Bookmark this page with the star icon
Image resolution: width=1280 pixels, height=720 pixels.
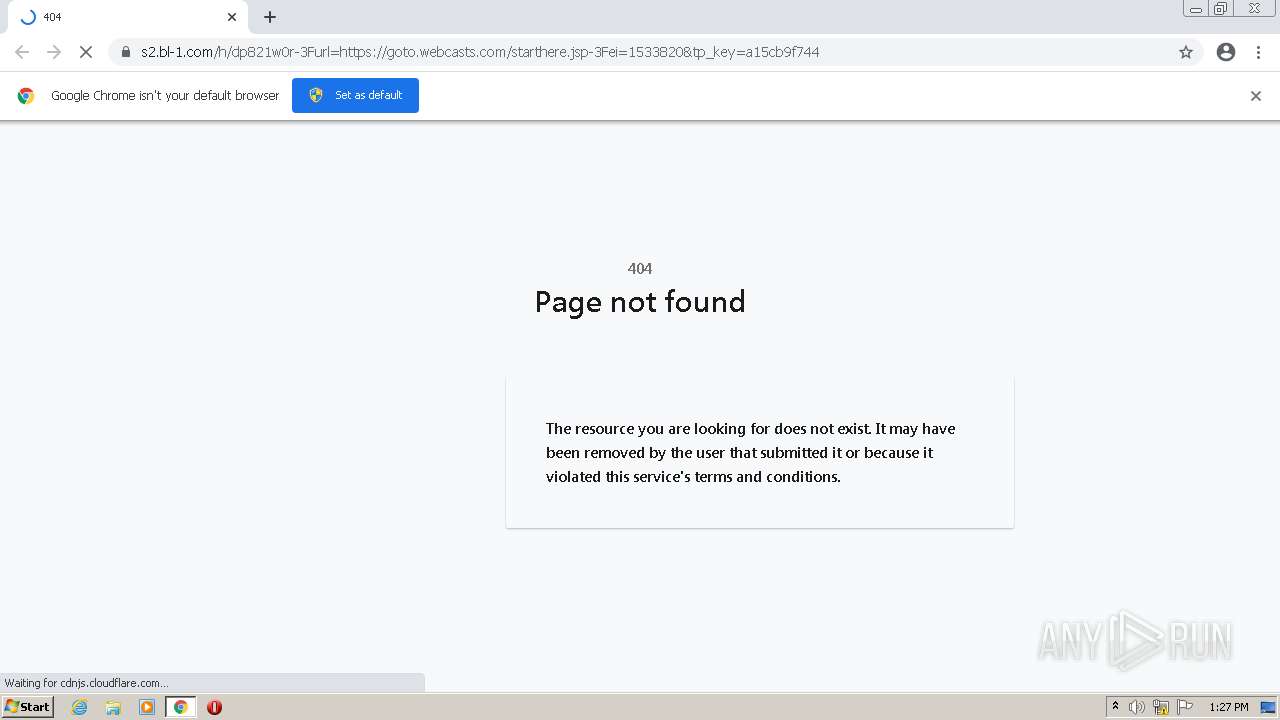[x=1186, y=52]
